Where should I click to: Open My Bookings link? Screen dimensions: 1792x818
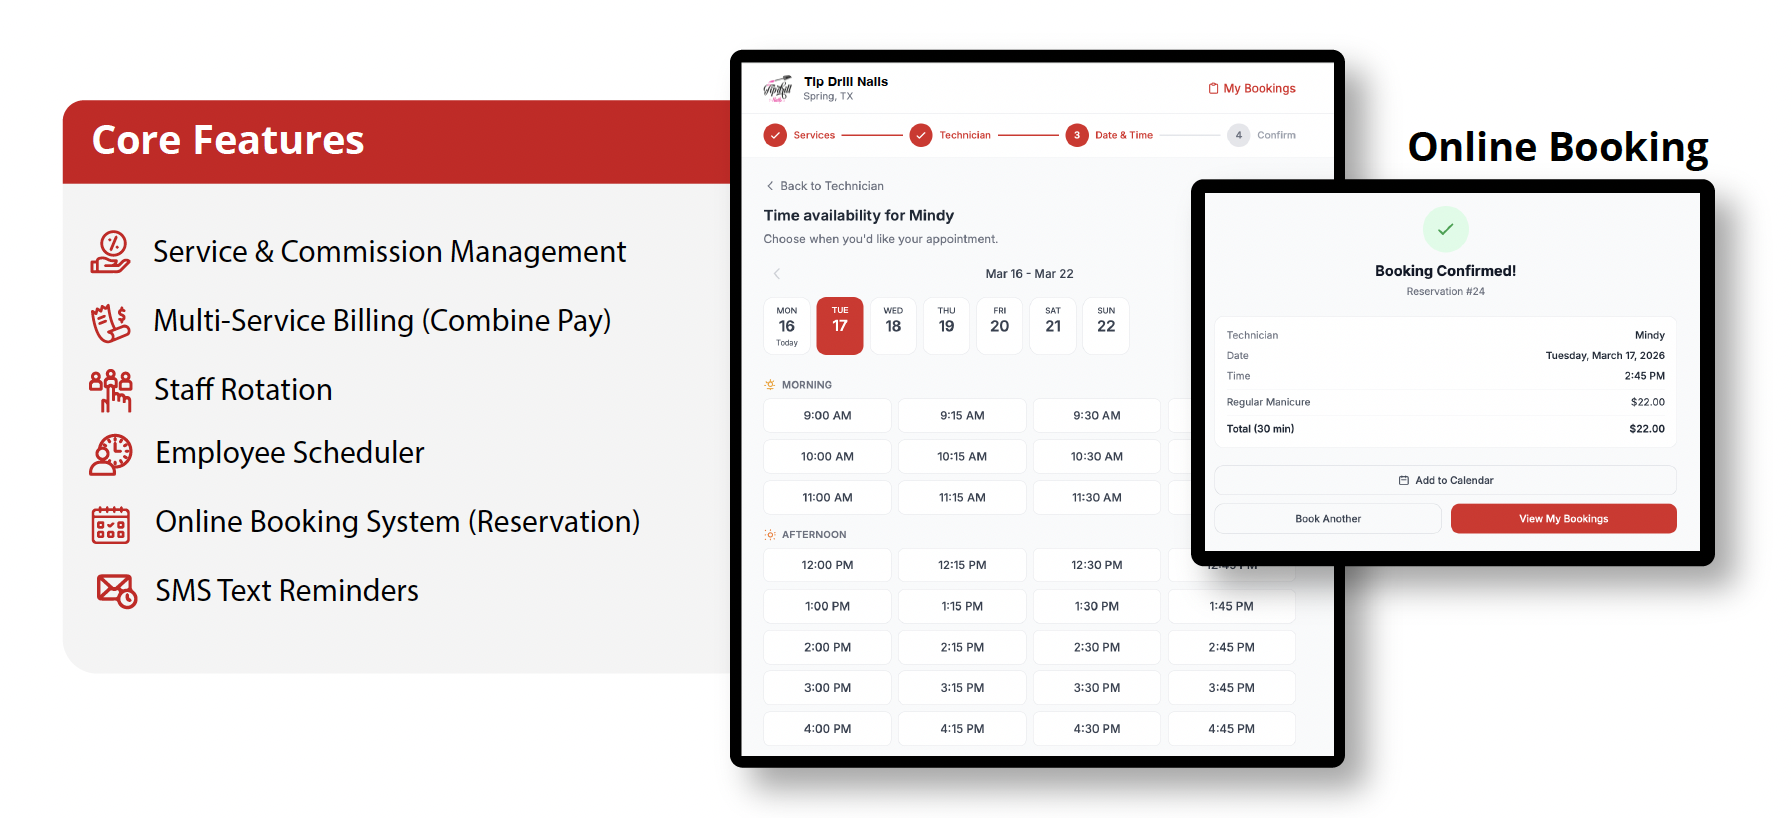1252,88
